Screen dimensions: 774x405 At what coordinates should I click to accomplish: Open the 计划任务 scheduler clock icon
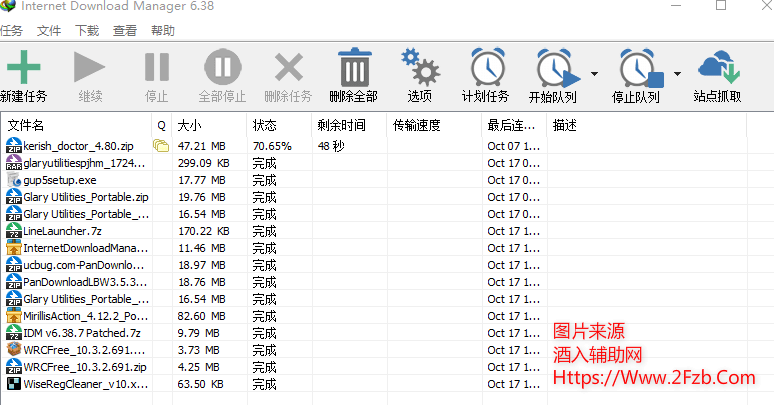486,68
